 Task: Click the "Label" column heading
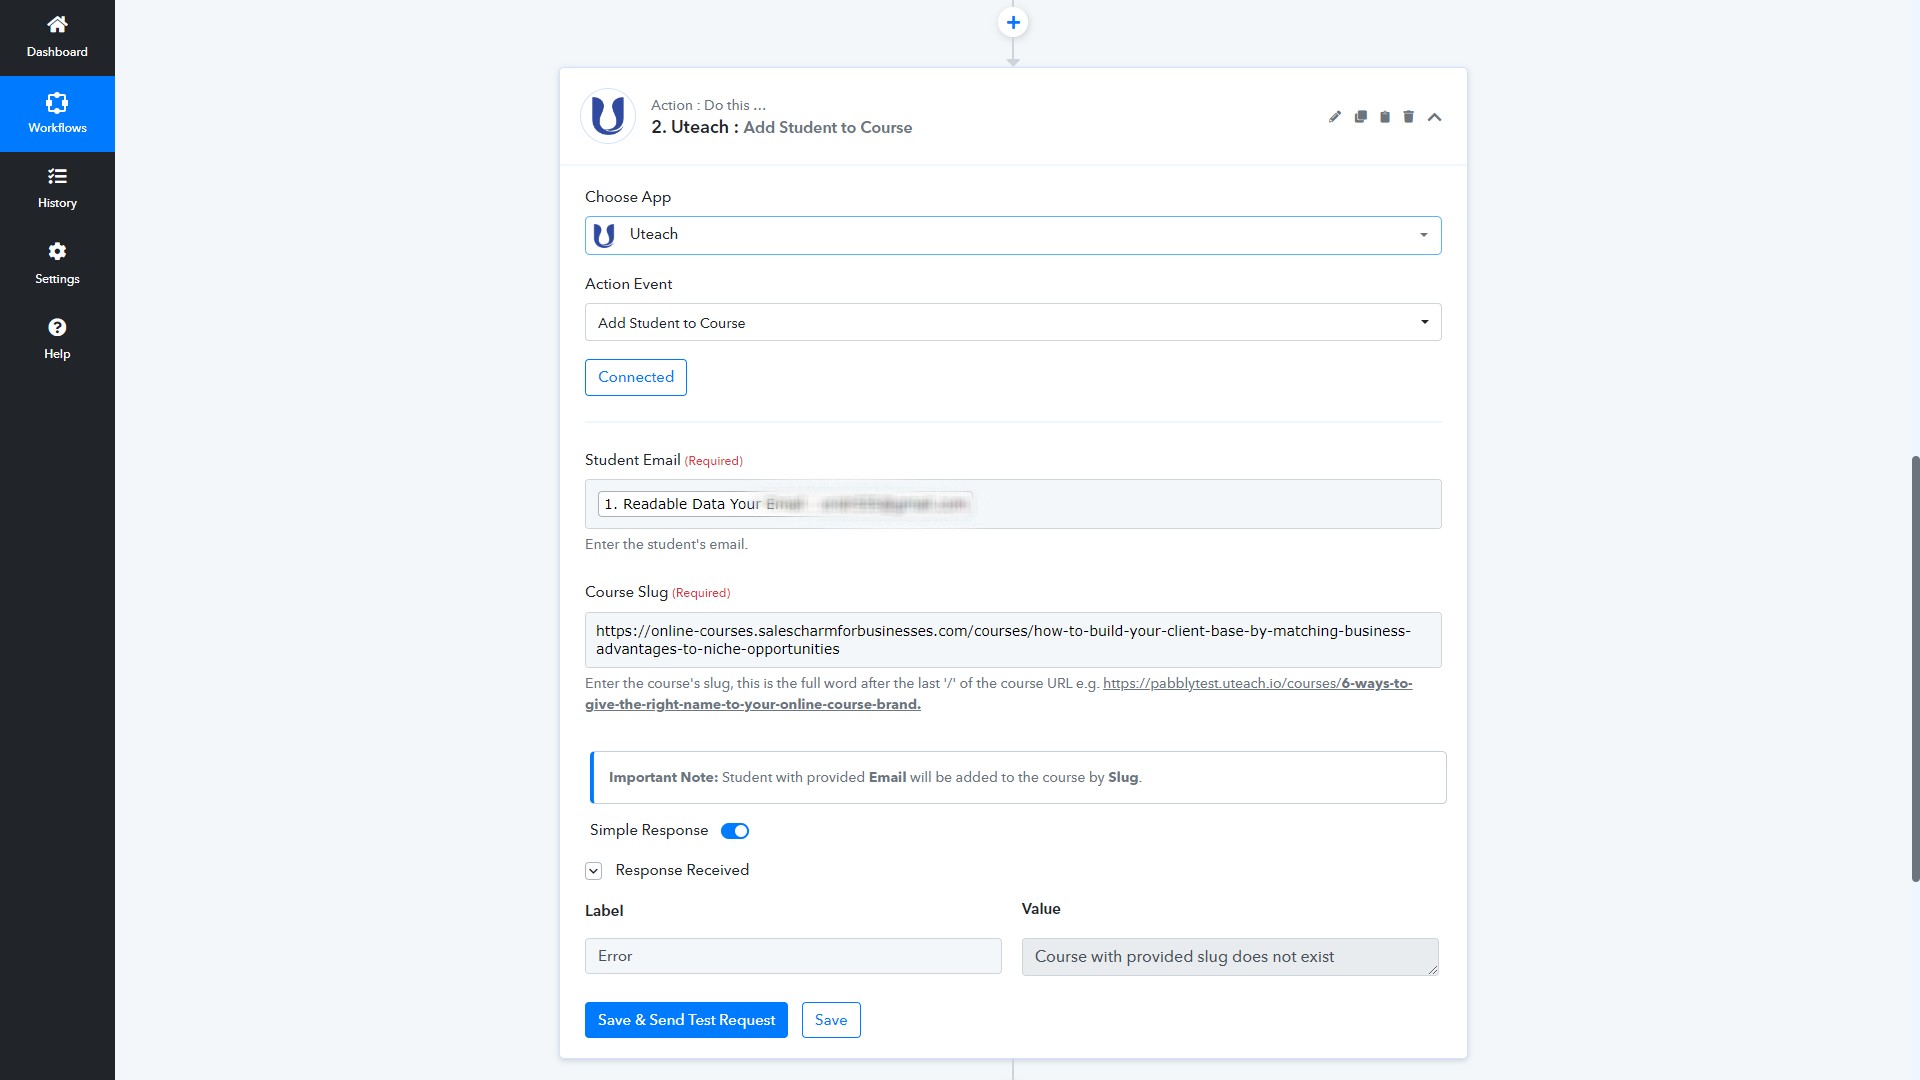click(x=604, y=911)
